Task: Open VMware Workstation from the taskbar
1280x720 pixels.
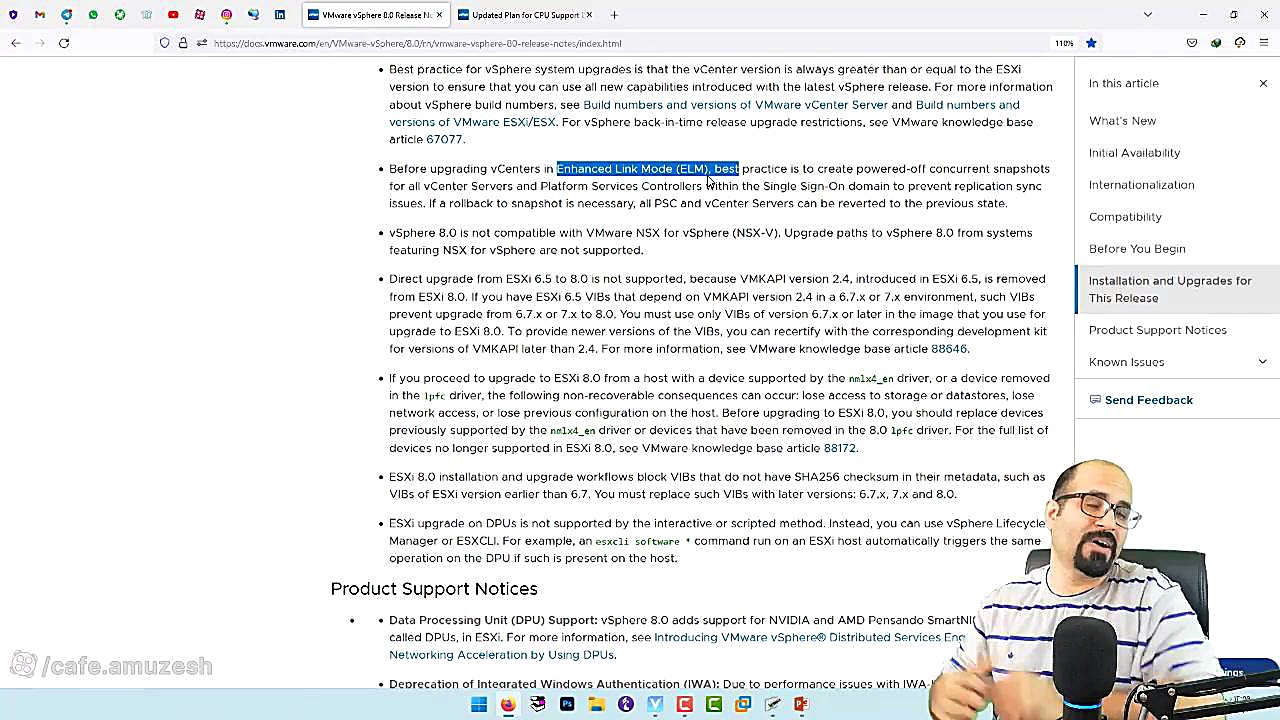Action: click(x=743, y=704)
